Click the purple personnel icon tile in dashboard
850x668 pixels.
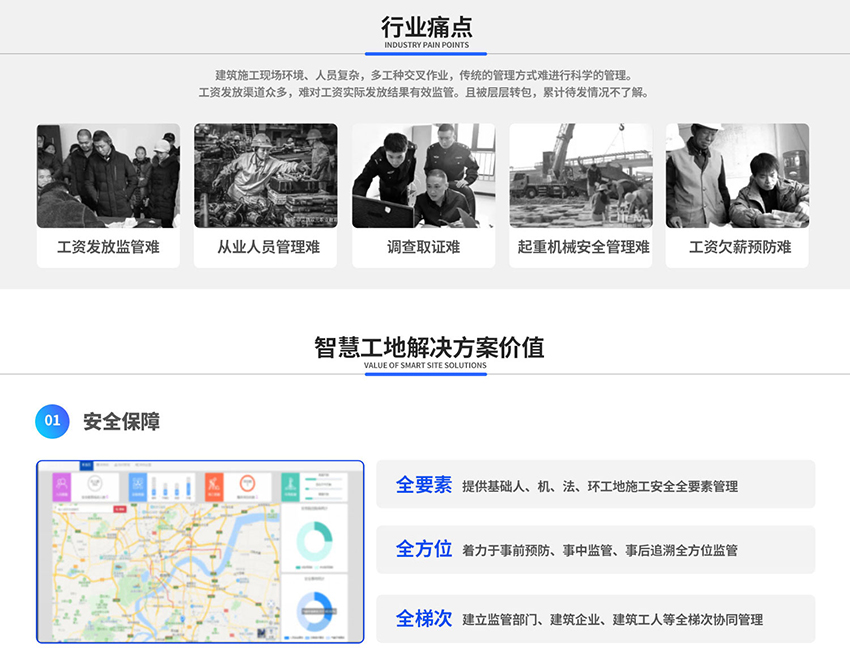[x=62, y=486]
